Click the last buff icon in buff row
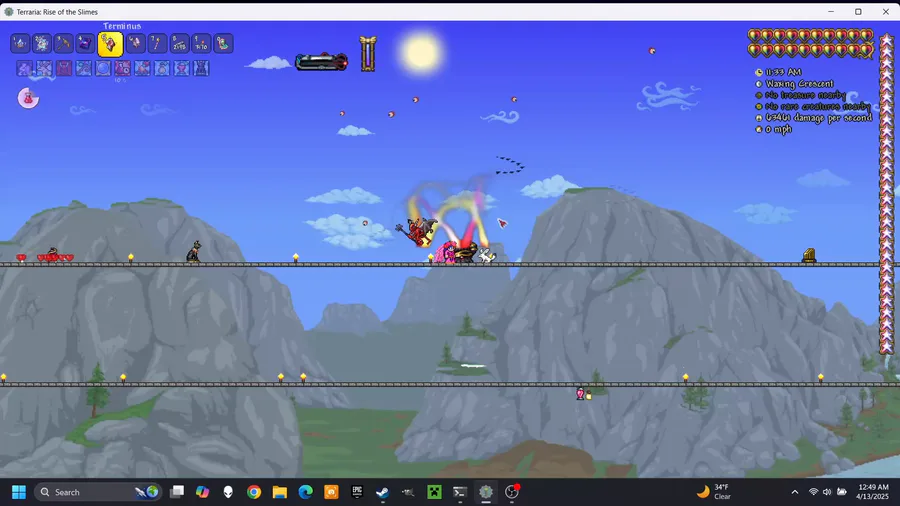Viewport: 900px width, 506px height. (201, 68)
